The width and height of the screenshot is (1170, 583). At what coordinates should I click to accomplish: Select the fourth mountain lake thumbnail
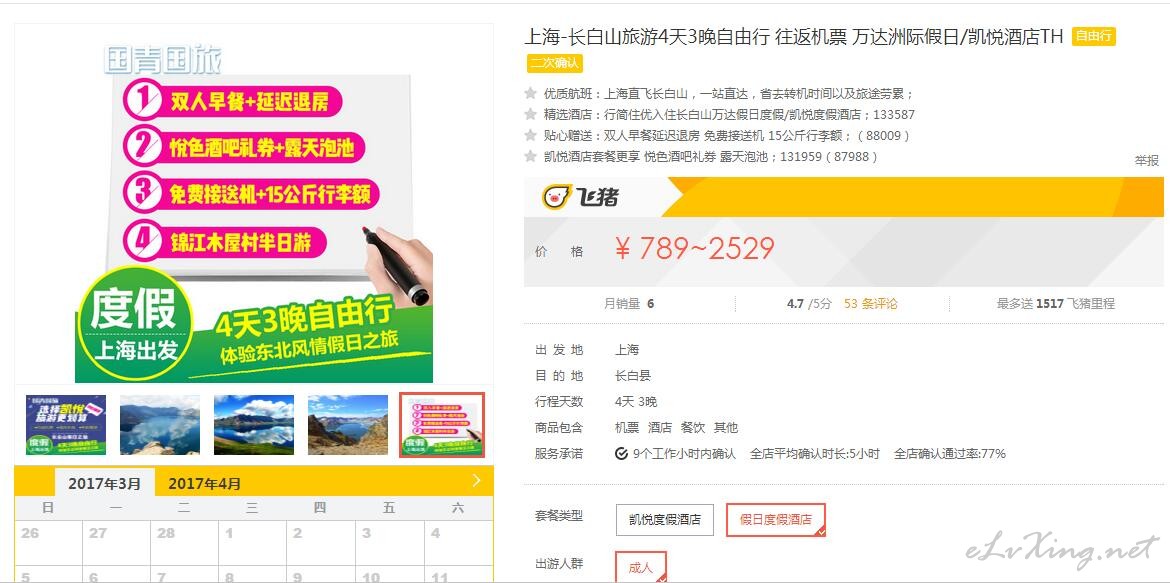coord(348,425)
